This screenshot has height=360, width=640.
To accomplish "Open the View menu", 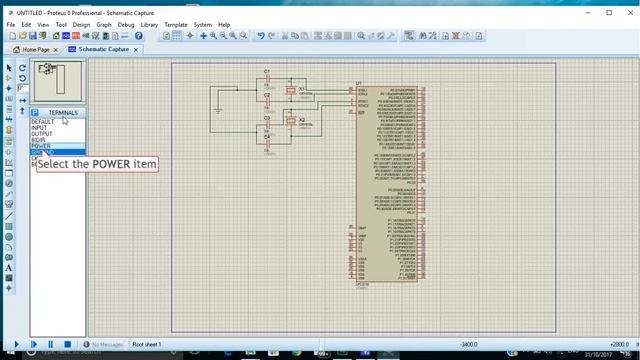I will (x=43, y=24).
